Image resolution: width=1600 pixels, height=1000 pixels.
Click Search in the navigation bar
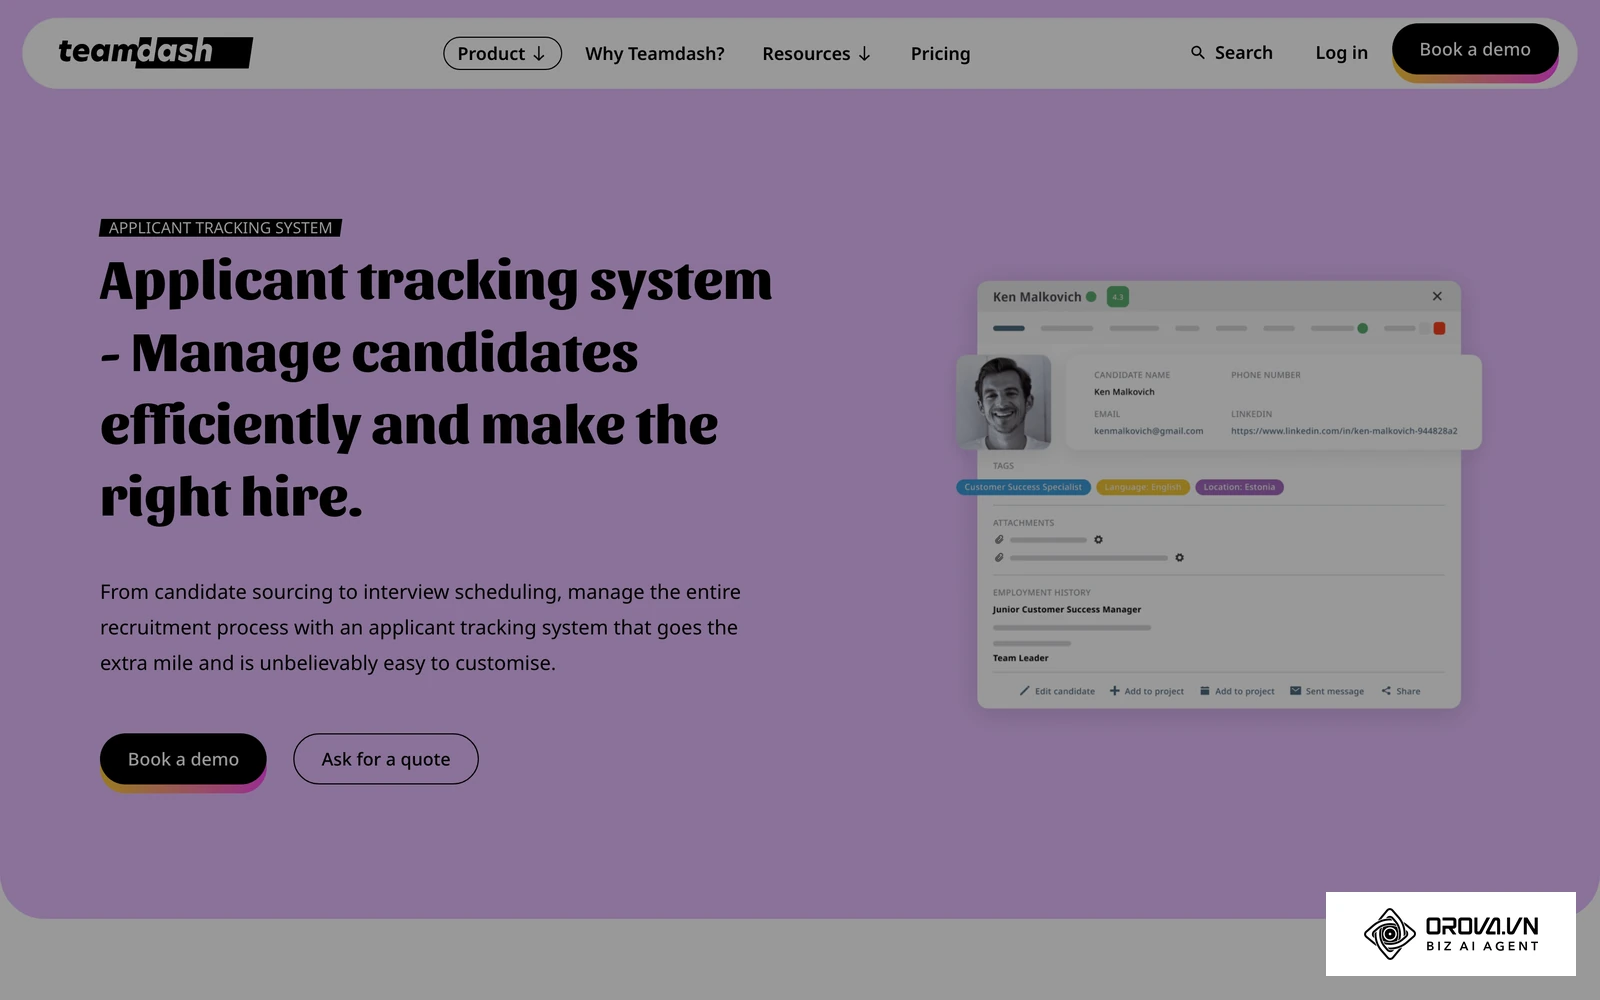1231,53
